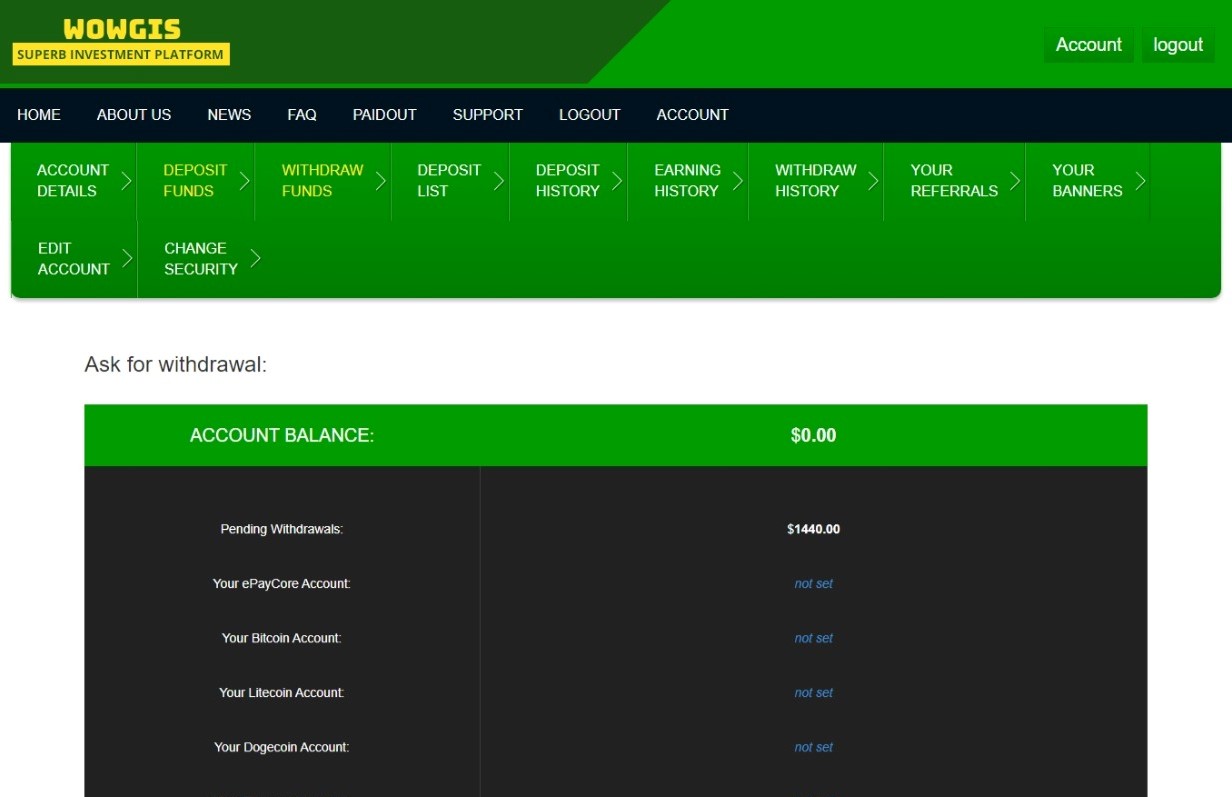Open the Your Referrals tab
This screenshot has width=1232, height=797.
[954, 181]
